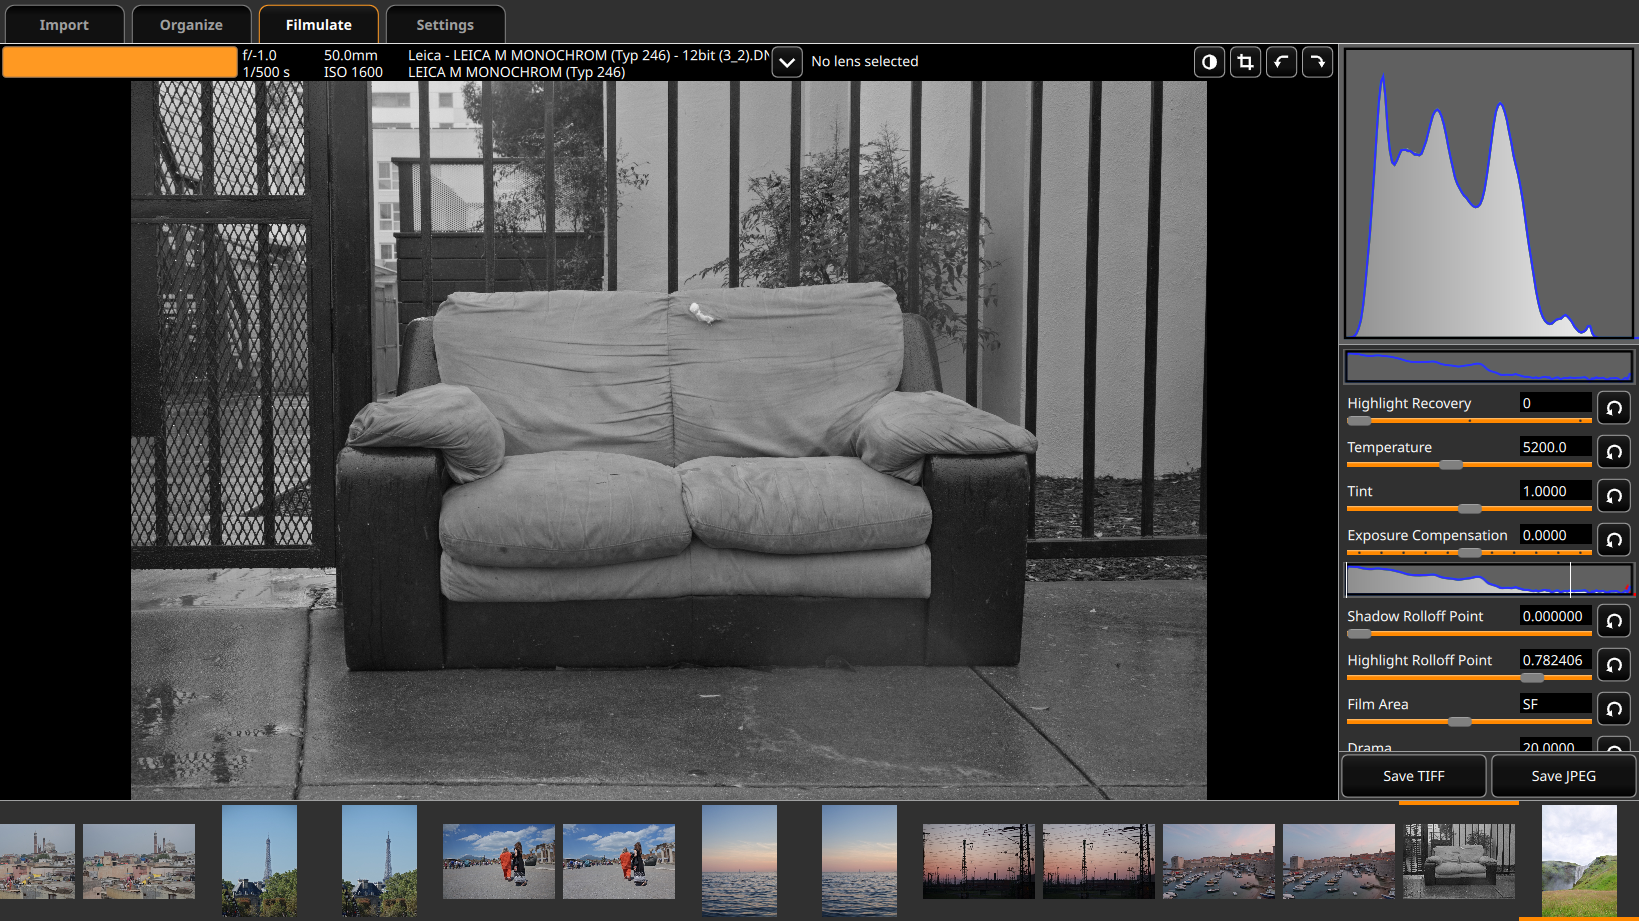This screenshot has height=921, width=1639.
Task: Reset the Temperature setting
Action: (1613, 452)
